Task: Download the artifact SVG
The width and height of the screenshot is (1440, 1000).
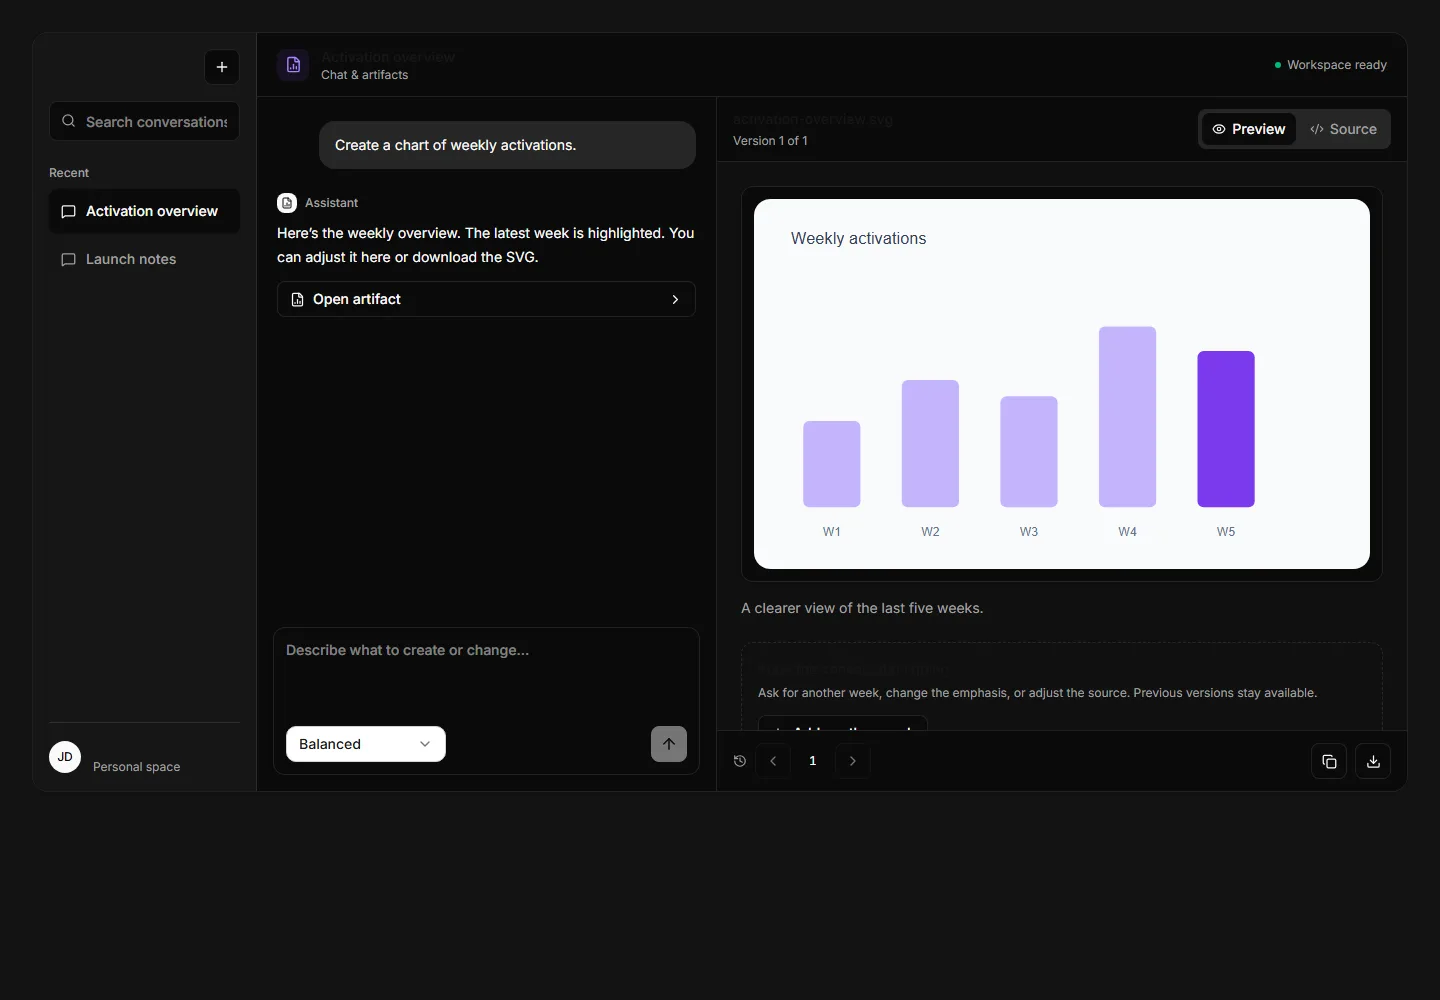Action: pos(1373,761)
